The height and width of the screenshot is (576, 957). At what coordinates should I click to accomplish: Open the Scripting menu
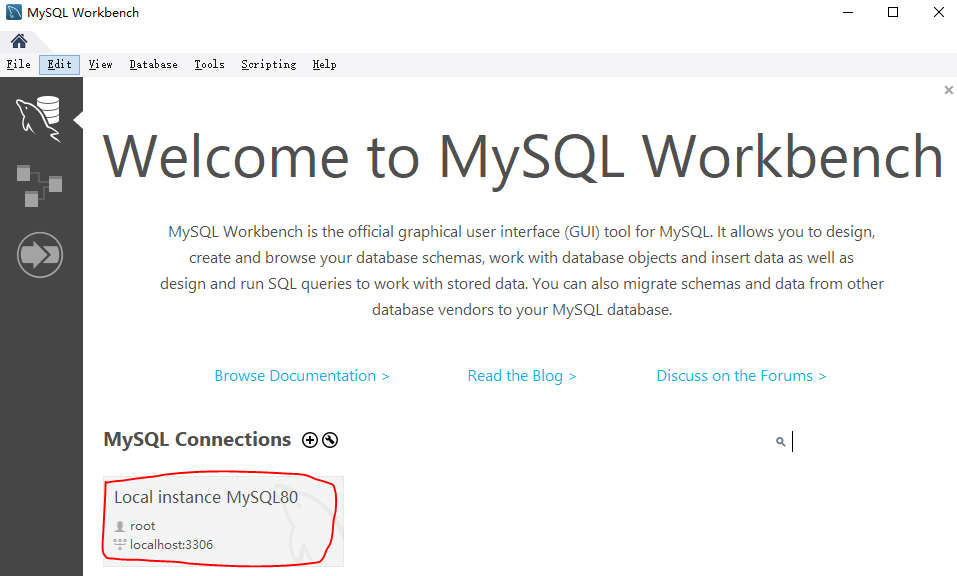(269, 65)
